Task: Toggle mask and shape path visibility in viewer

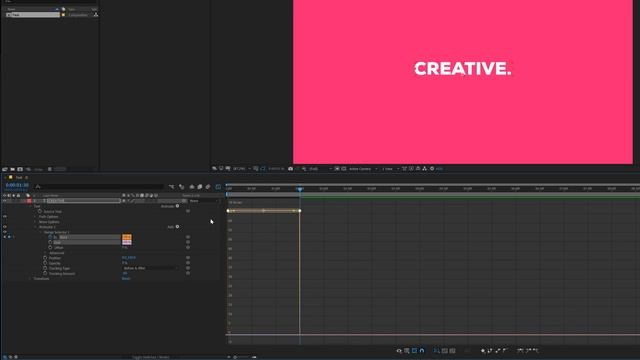Action: (262, 169)
